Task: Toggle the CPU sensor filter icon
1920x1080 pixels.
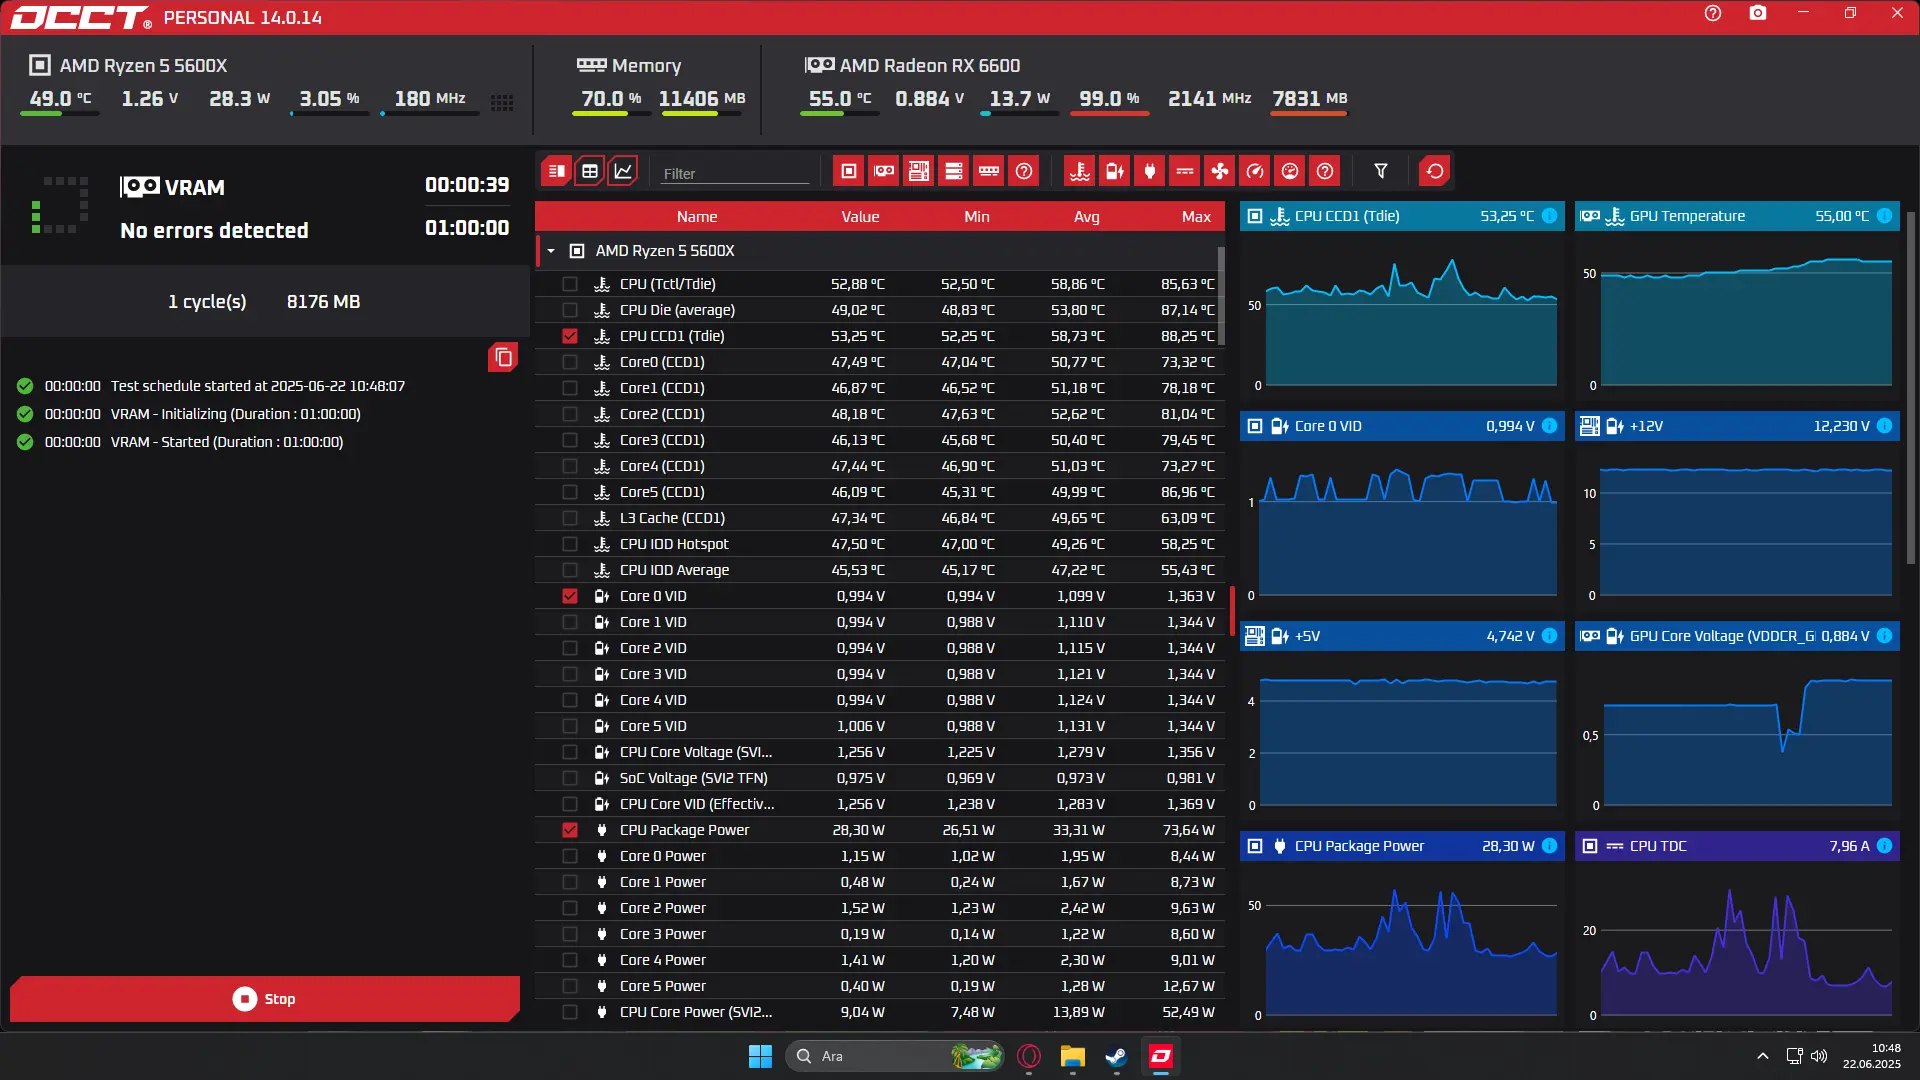Action: [x=849, y=171]
